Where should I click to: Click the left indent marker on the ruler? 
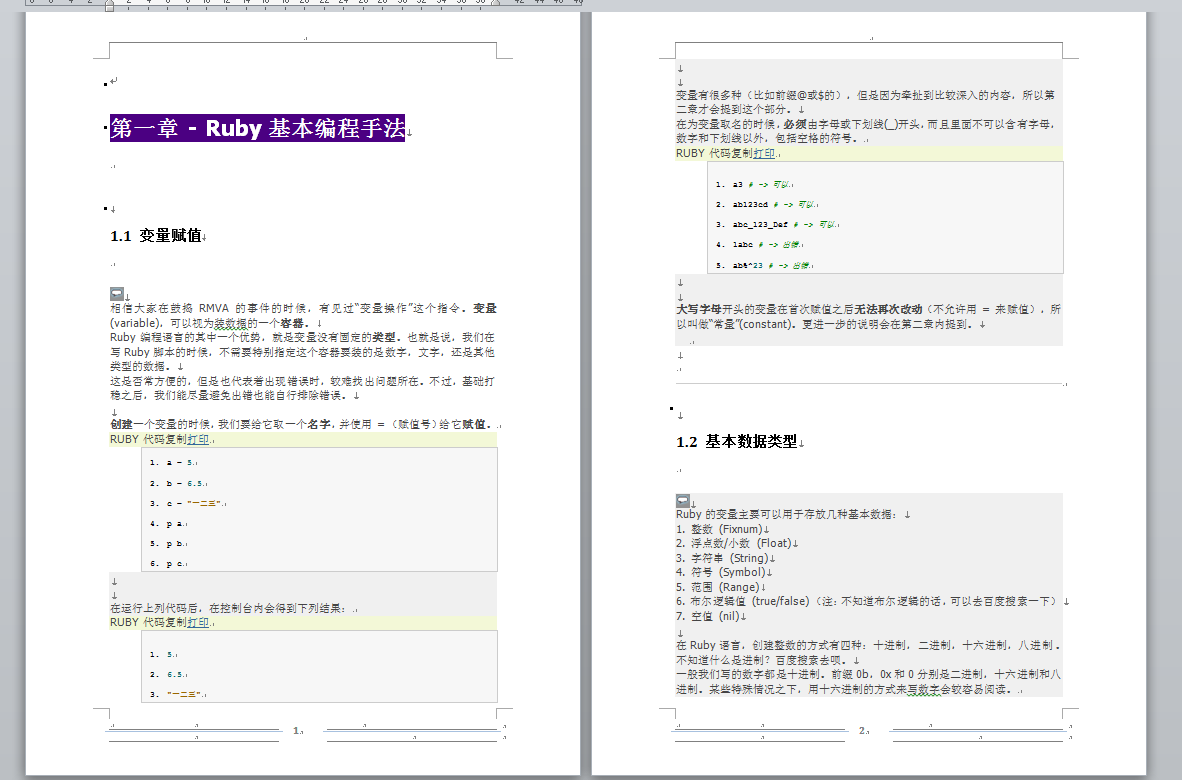(109, 5)
